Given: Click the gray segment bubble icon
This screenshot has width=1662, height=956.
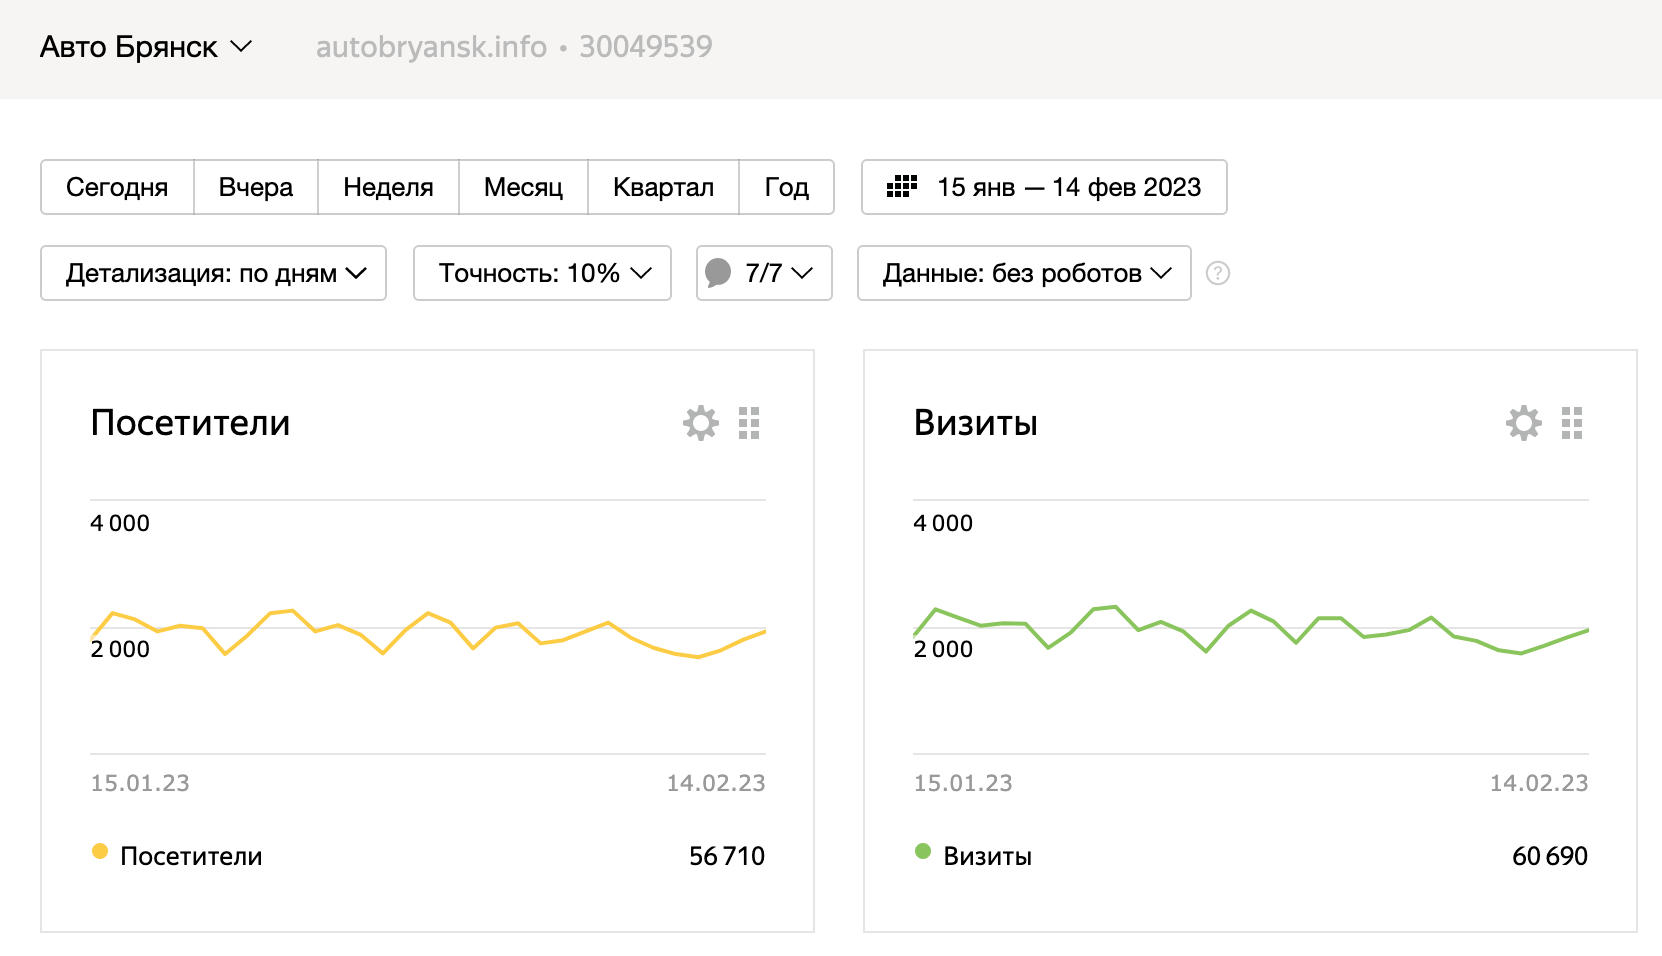Looking at the screenshot, I should pos(718,272).
